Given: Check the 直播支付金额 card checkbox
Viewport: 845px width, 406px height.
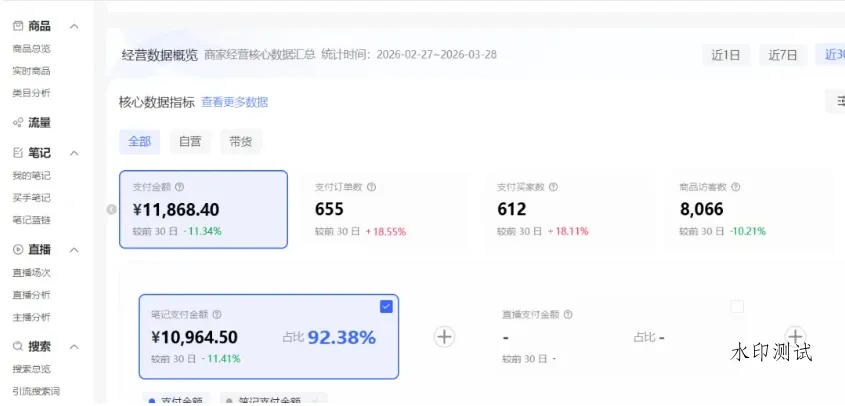Looking at the screenshot, I should tap(737, 307).
